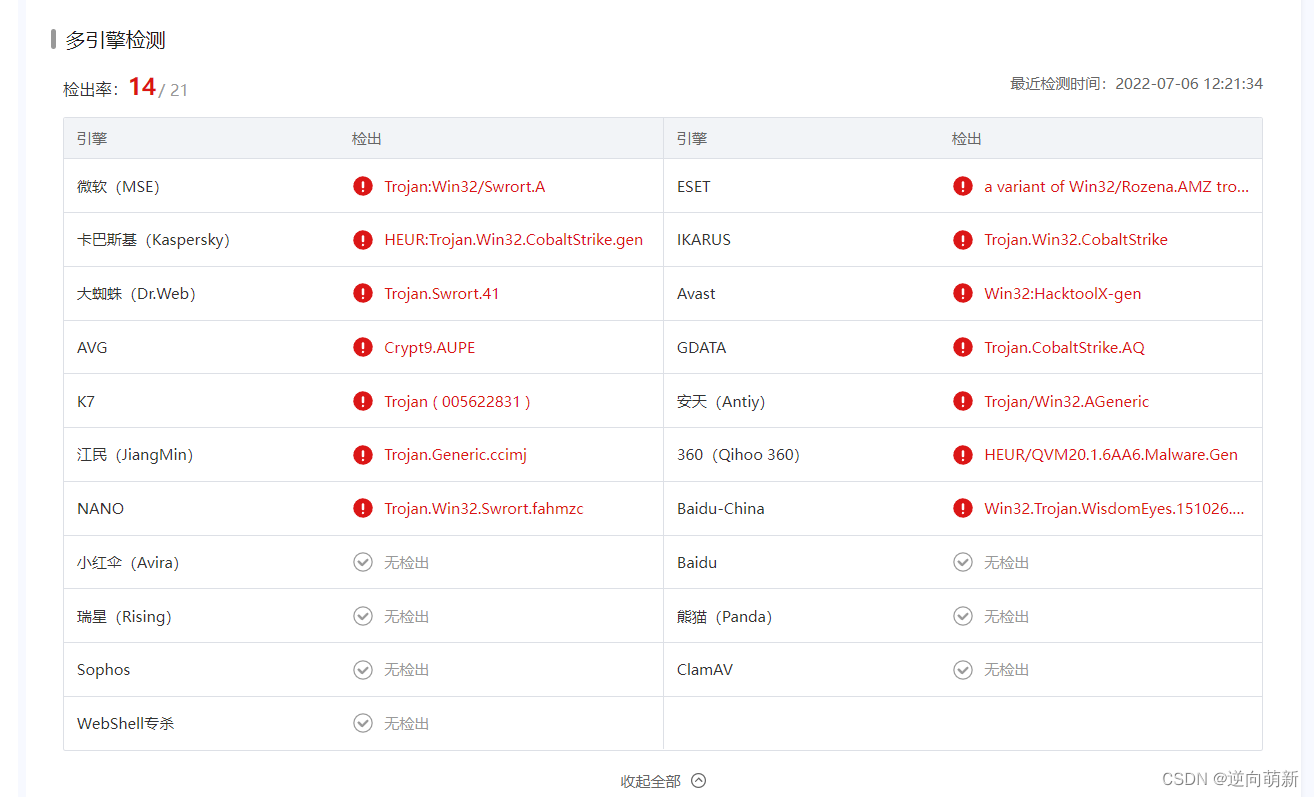Select the Trojan.Swrort.41 detection text
Image resolution: width=1314 pixels, height=797 pixels.
442,294
